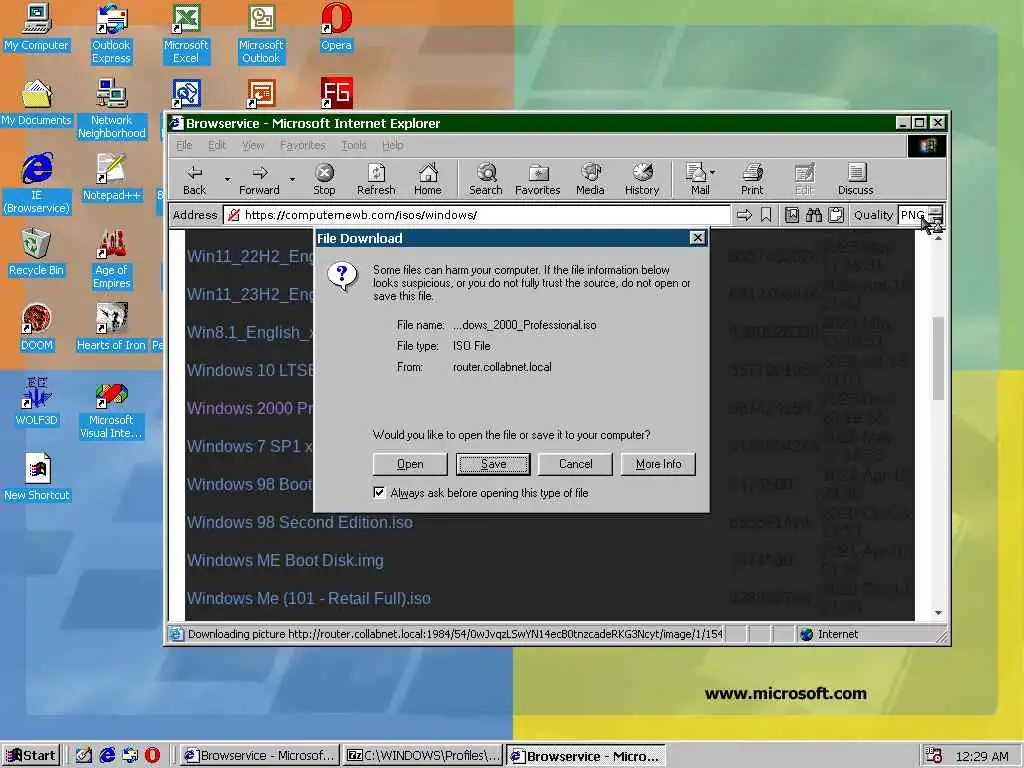The image size is (1024, 768).
Task: Open the Favorites menu
Action: [x=302, y=145]
